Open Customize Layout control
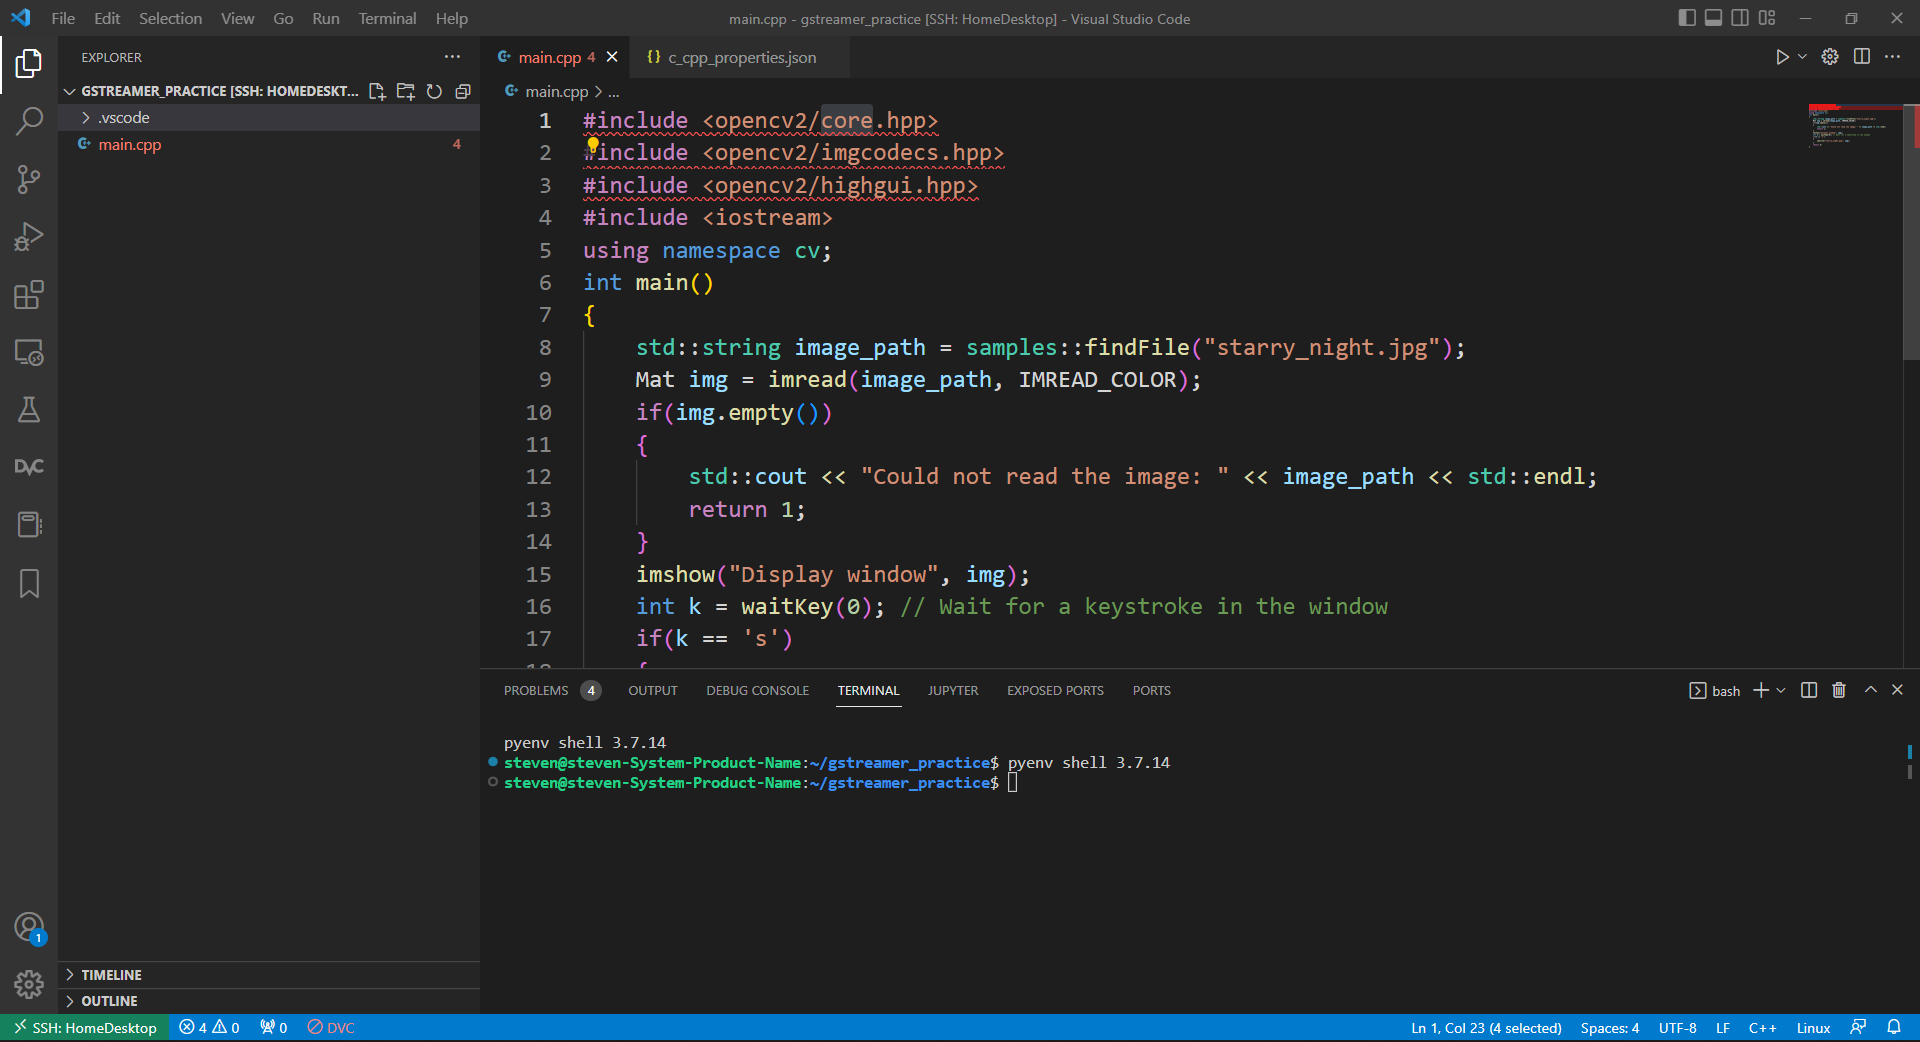1920x1042 pixels. click(x=1767, y=18)
